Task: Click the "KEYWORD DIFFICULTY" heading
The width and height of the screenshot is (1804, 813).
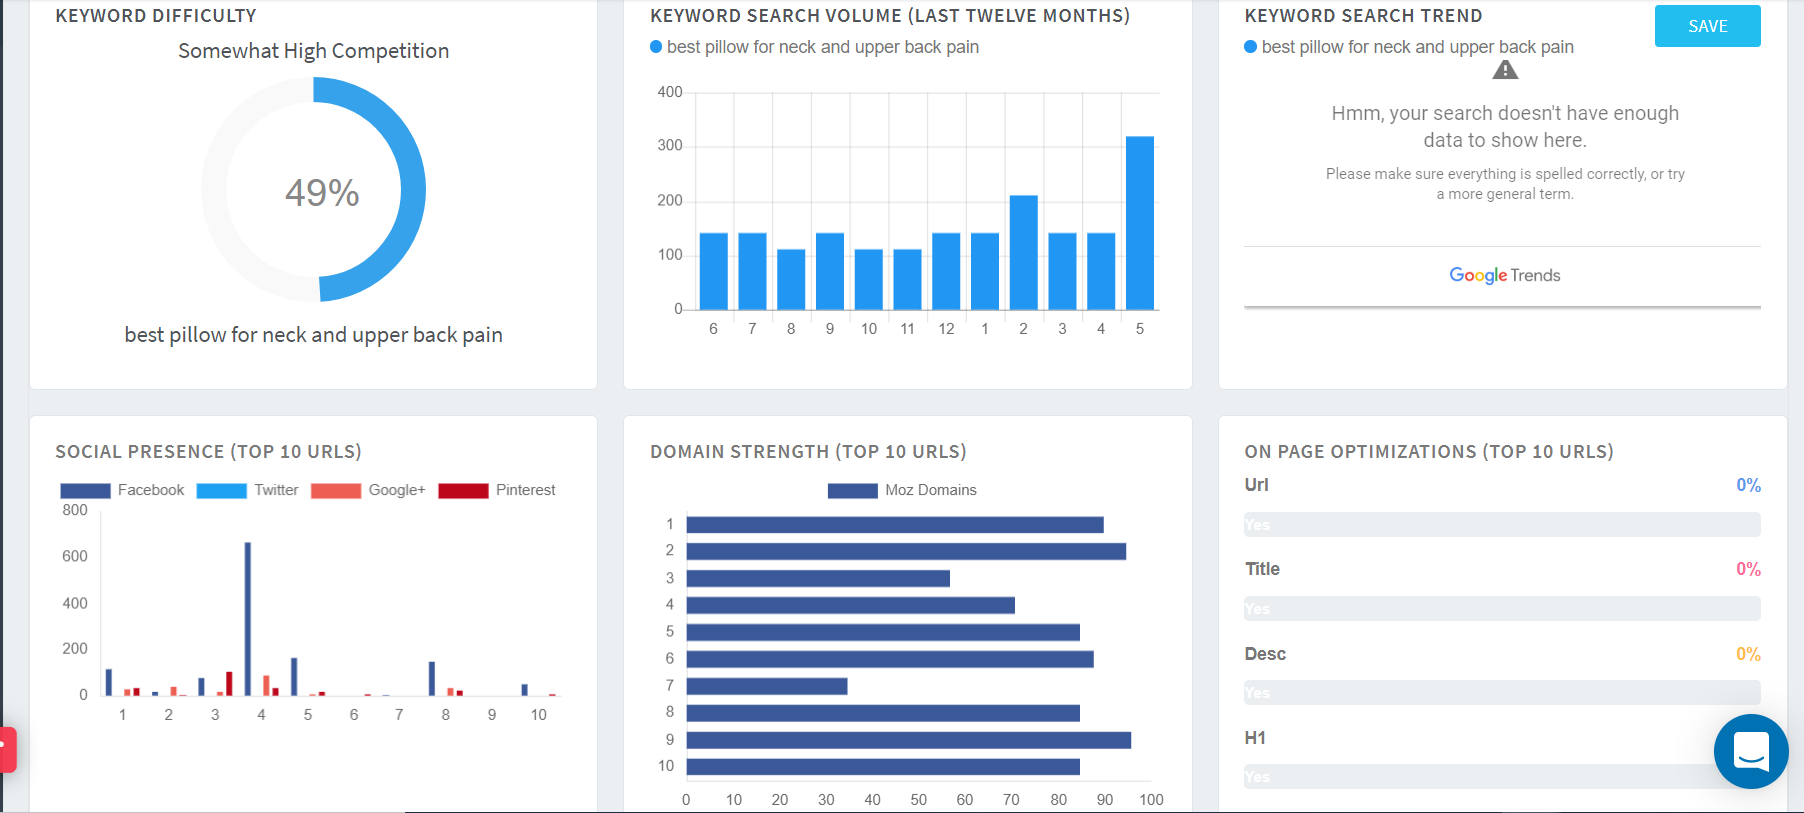Action: pyautogui.click(x=156, y=16)
